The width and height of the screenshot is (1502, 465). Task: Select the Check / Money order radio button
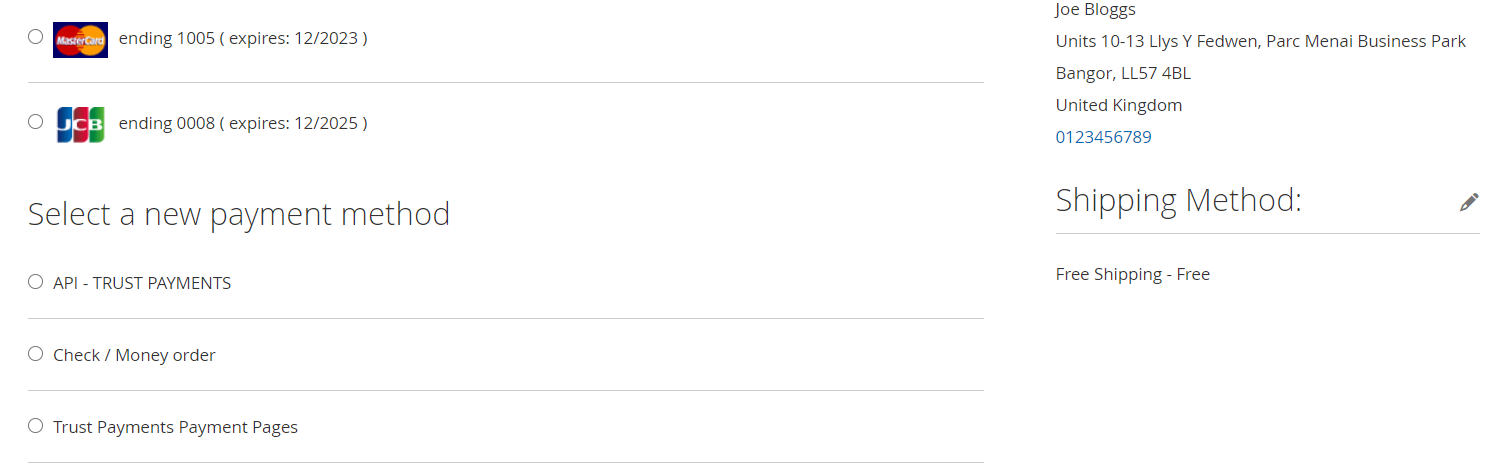click(x=36, y=354)
